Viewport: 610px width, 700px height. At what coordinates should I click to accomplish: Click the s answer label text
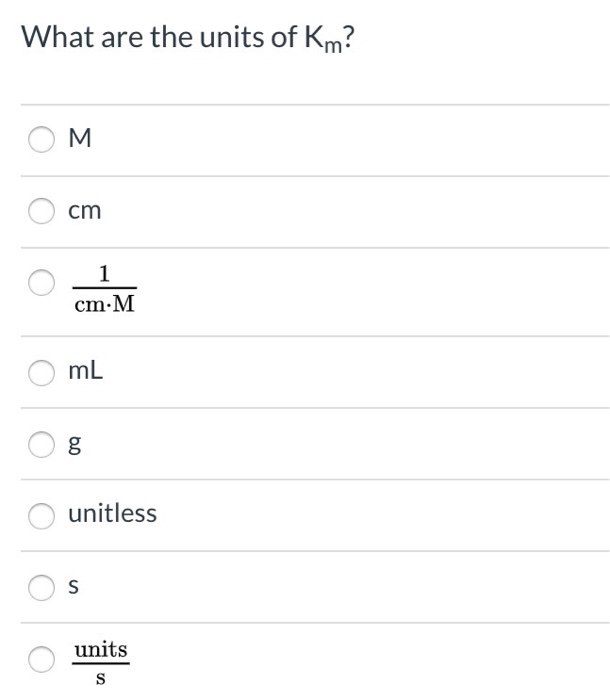click(74, 586)
